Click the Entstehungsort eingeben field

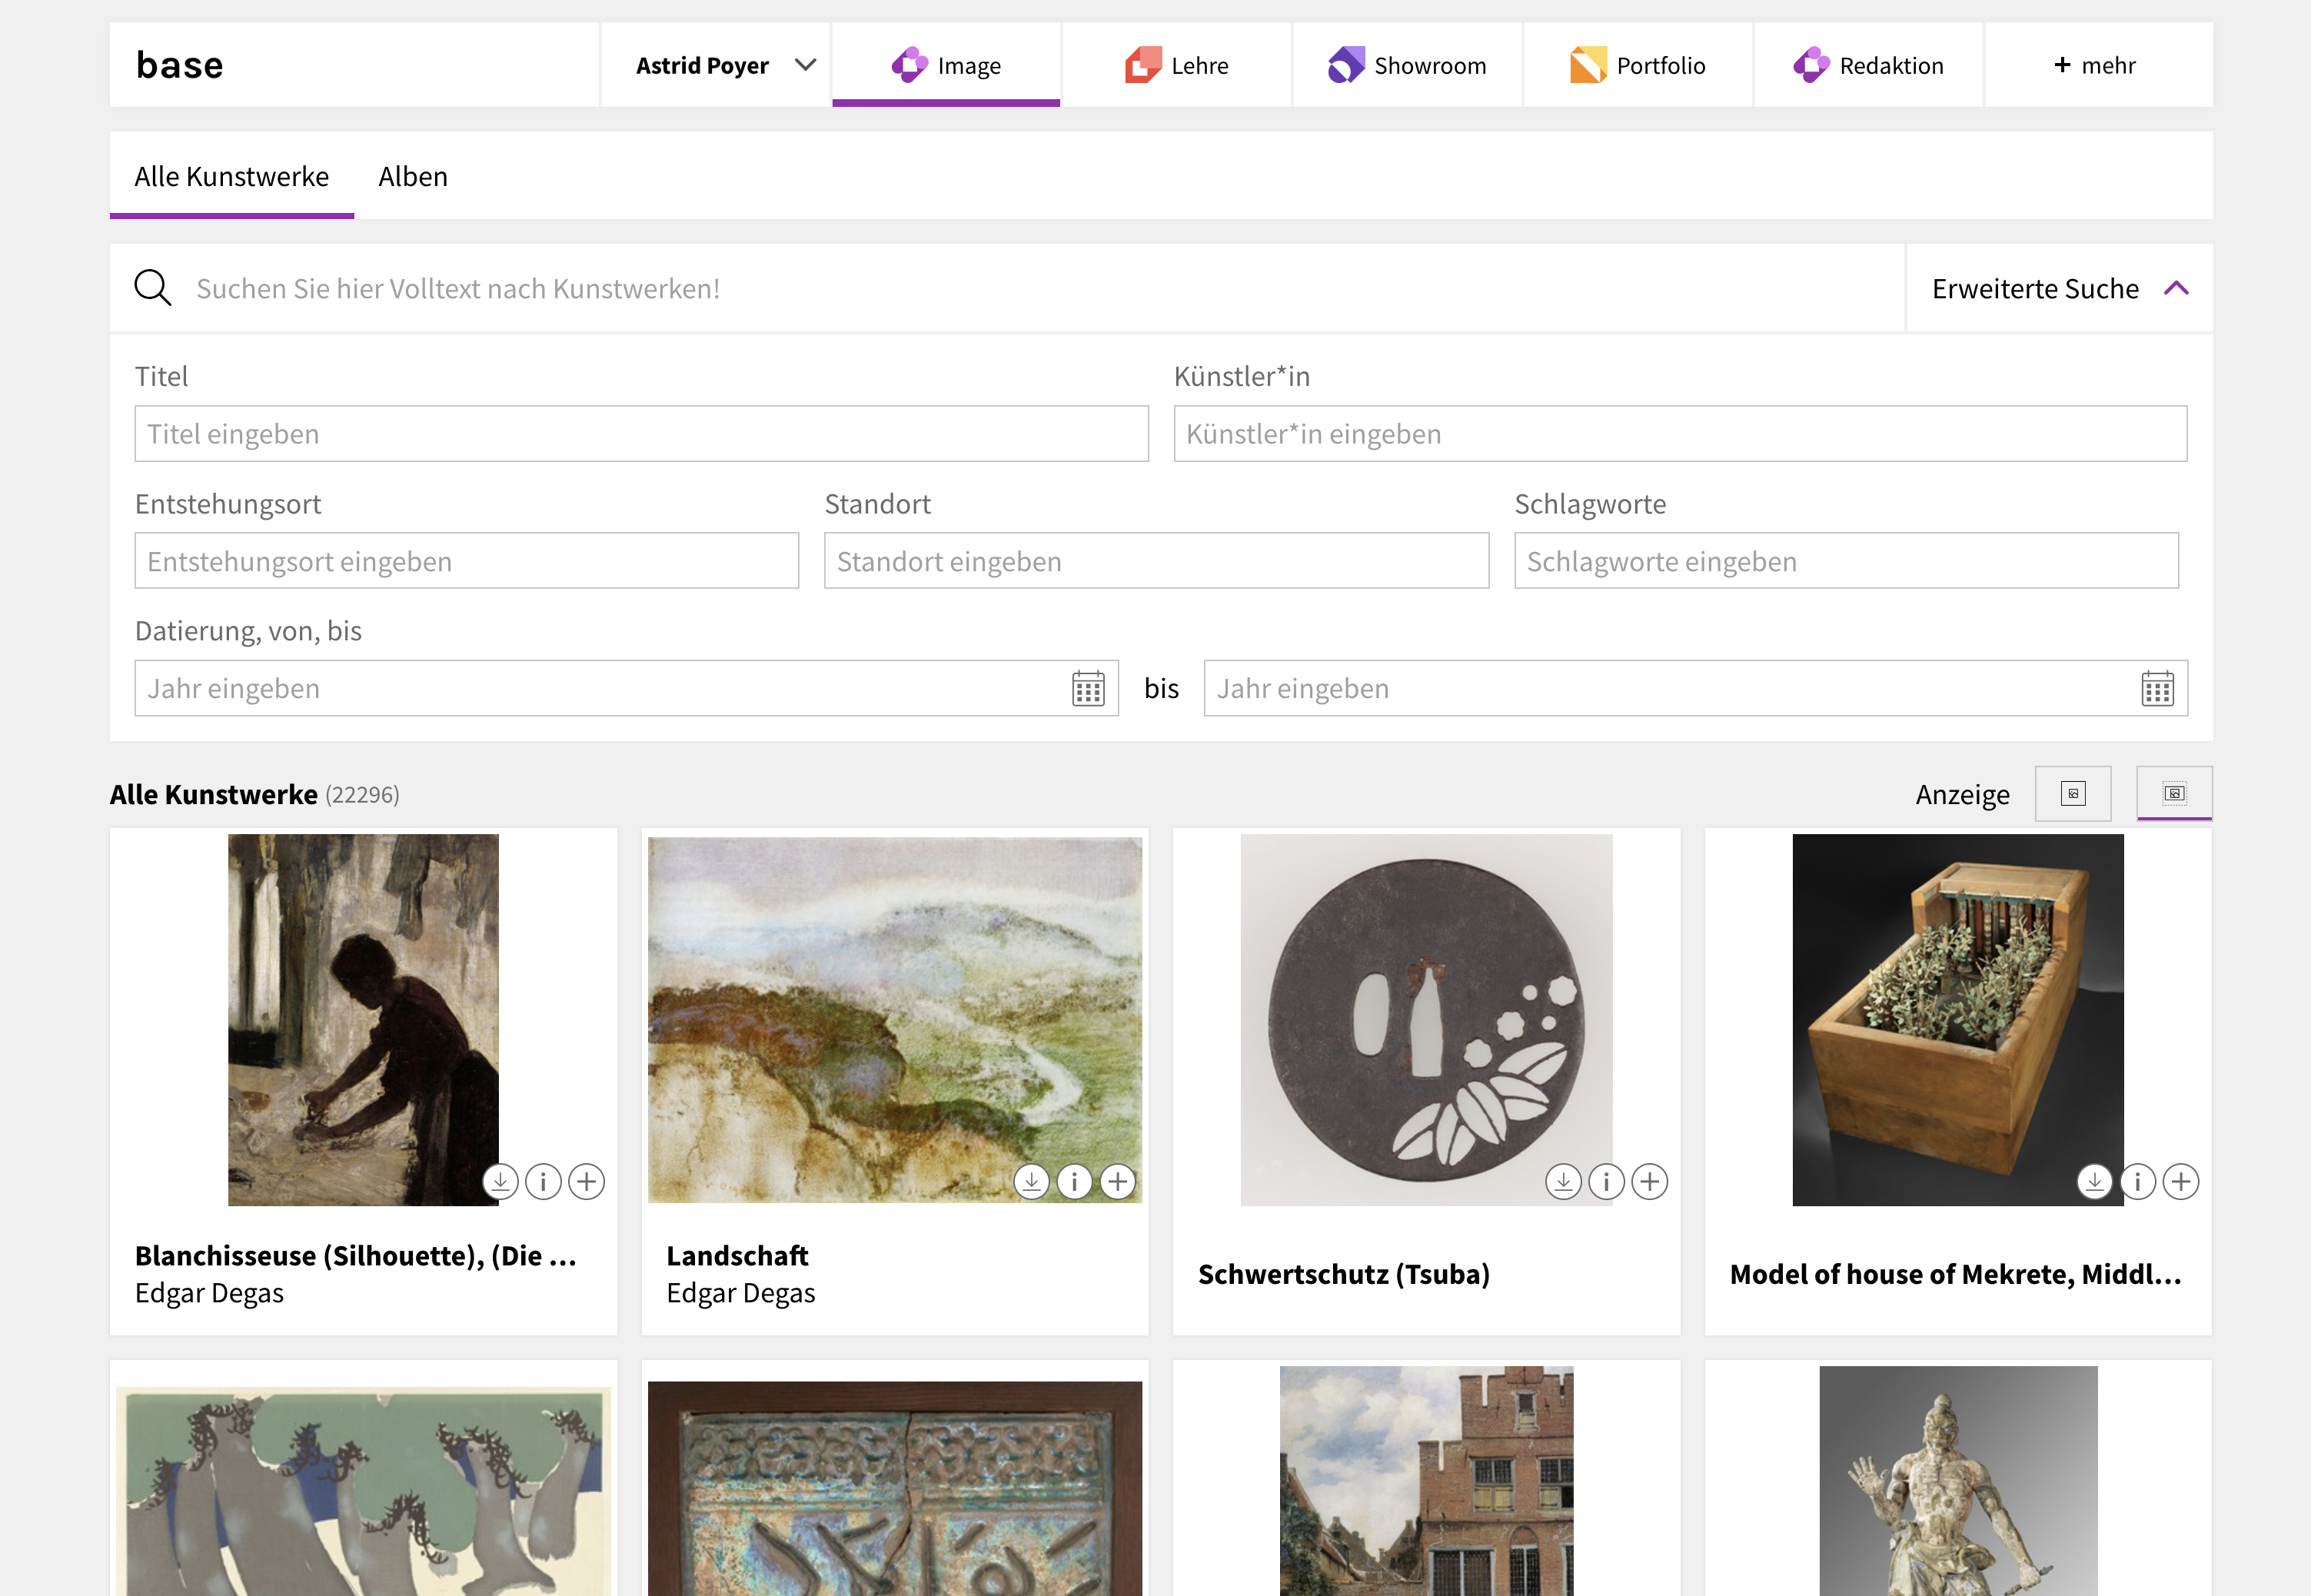click(x=467, y=560)
